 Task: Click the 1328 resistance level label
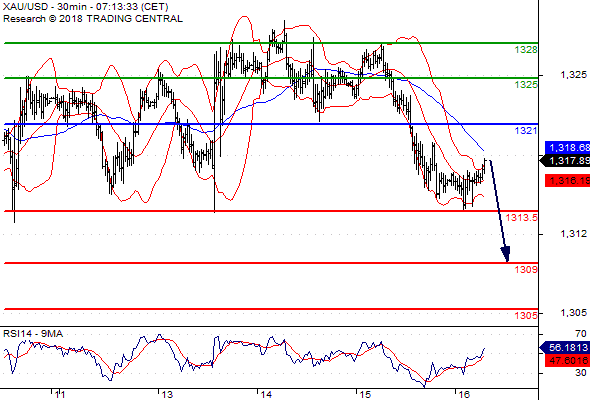(x=526, y=50)
